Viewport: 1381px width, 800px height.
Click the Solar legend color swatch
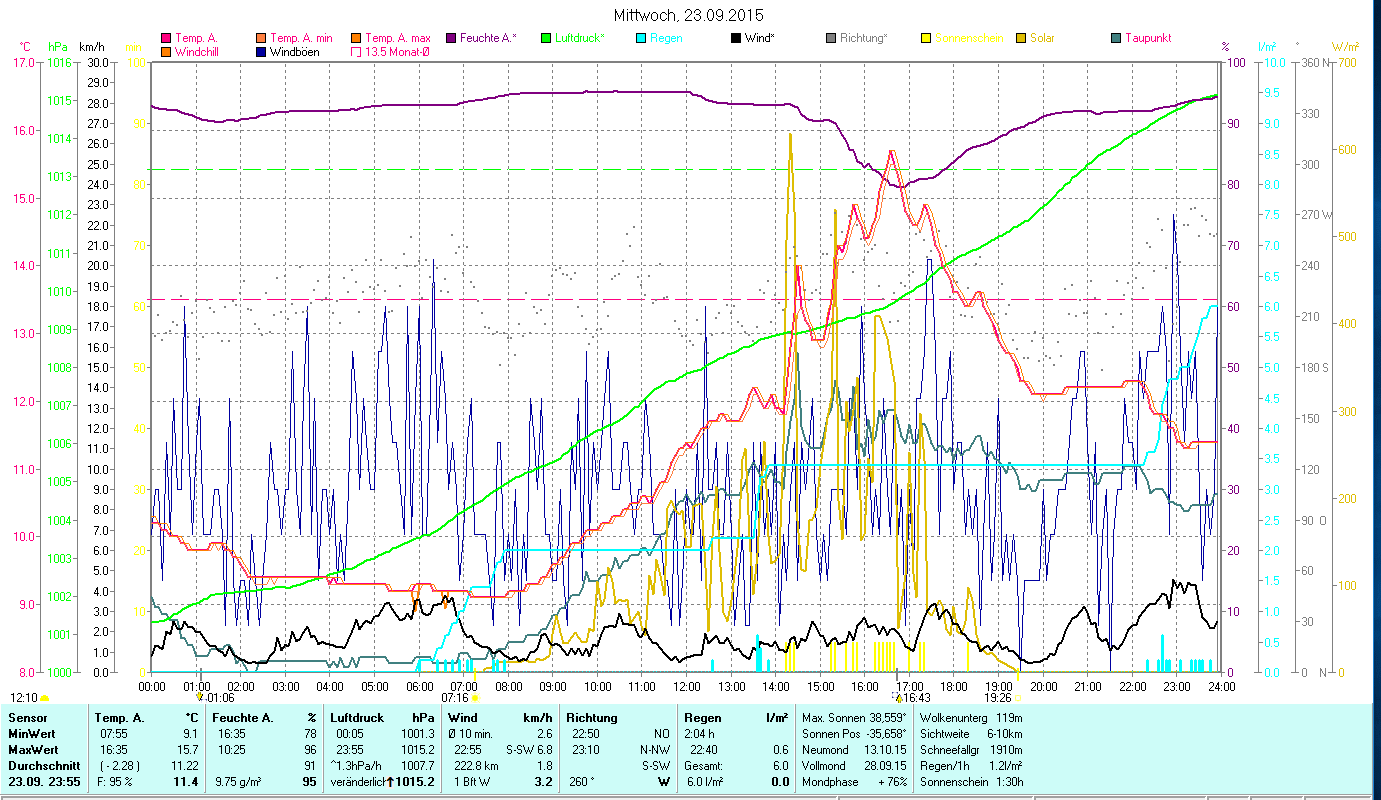(1021, 38)
